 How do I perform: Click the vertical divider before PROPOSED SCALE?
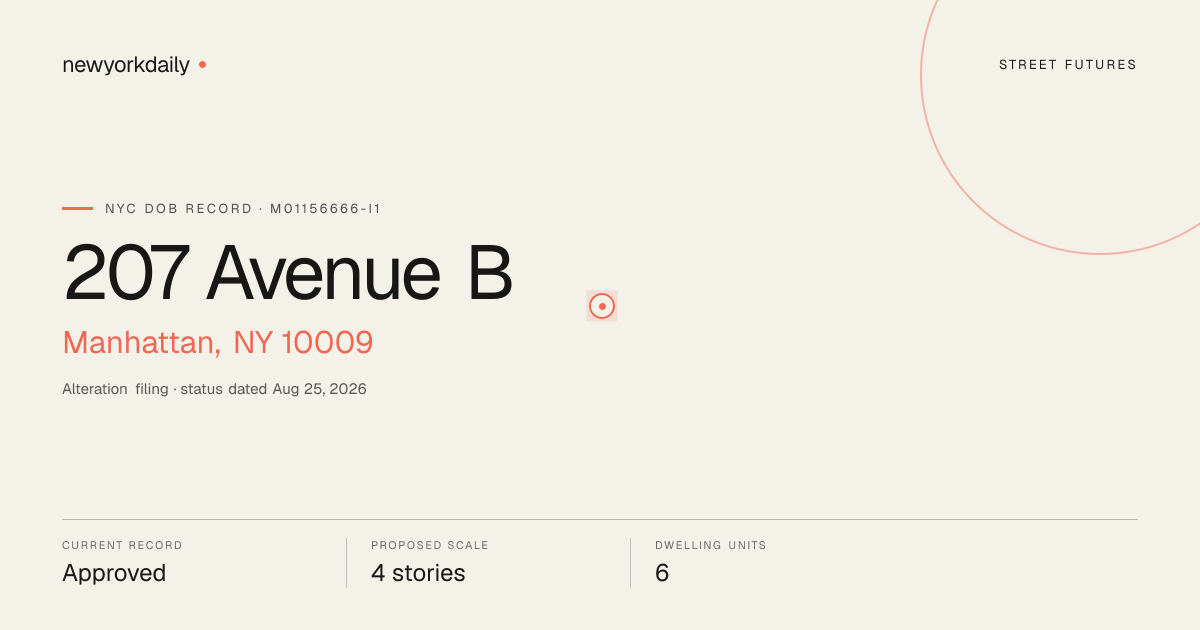click(346, 563)
